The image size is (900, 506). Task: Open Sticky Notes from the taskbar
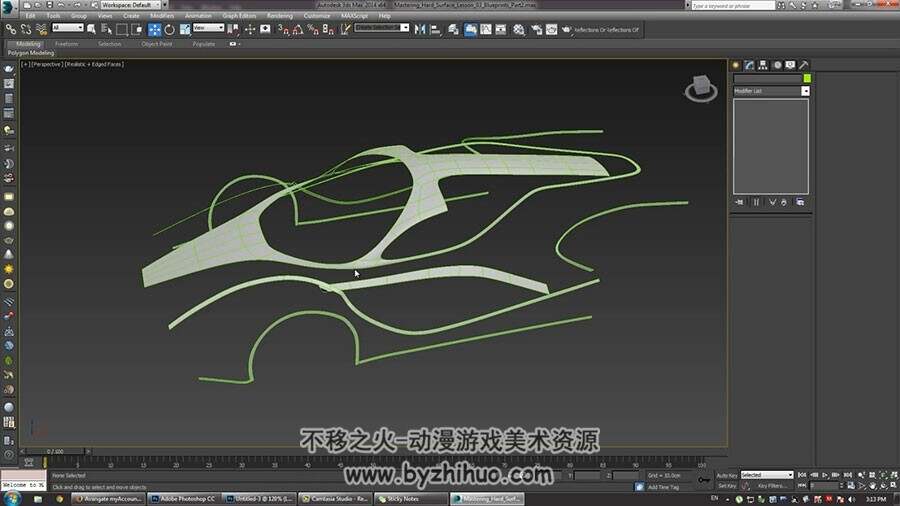pyautogui.click(x=411, y=499)
